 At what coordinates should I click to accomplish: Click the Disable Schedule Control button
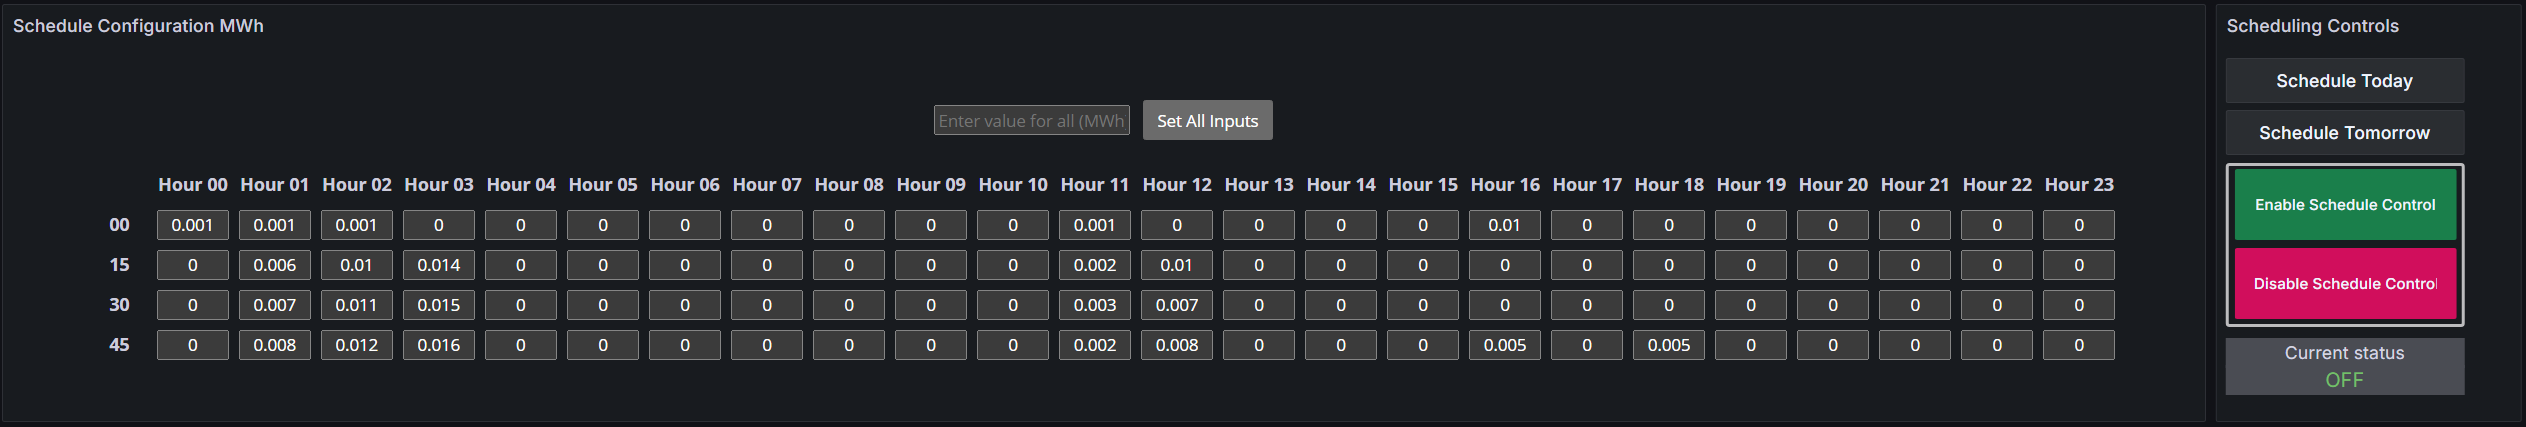click(2345, 284)
